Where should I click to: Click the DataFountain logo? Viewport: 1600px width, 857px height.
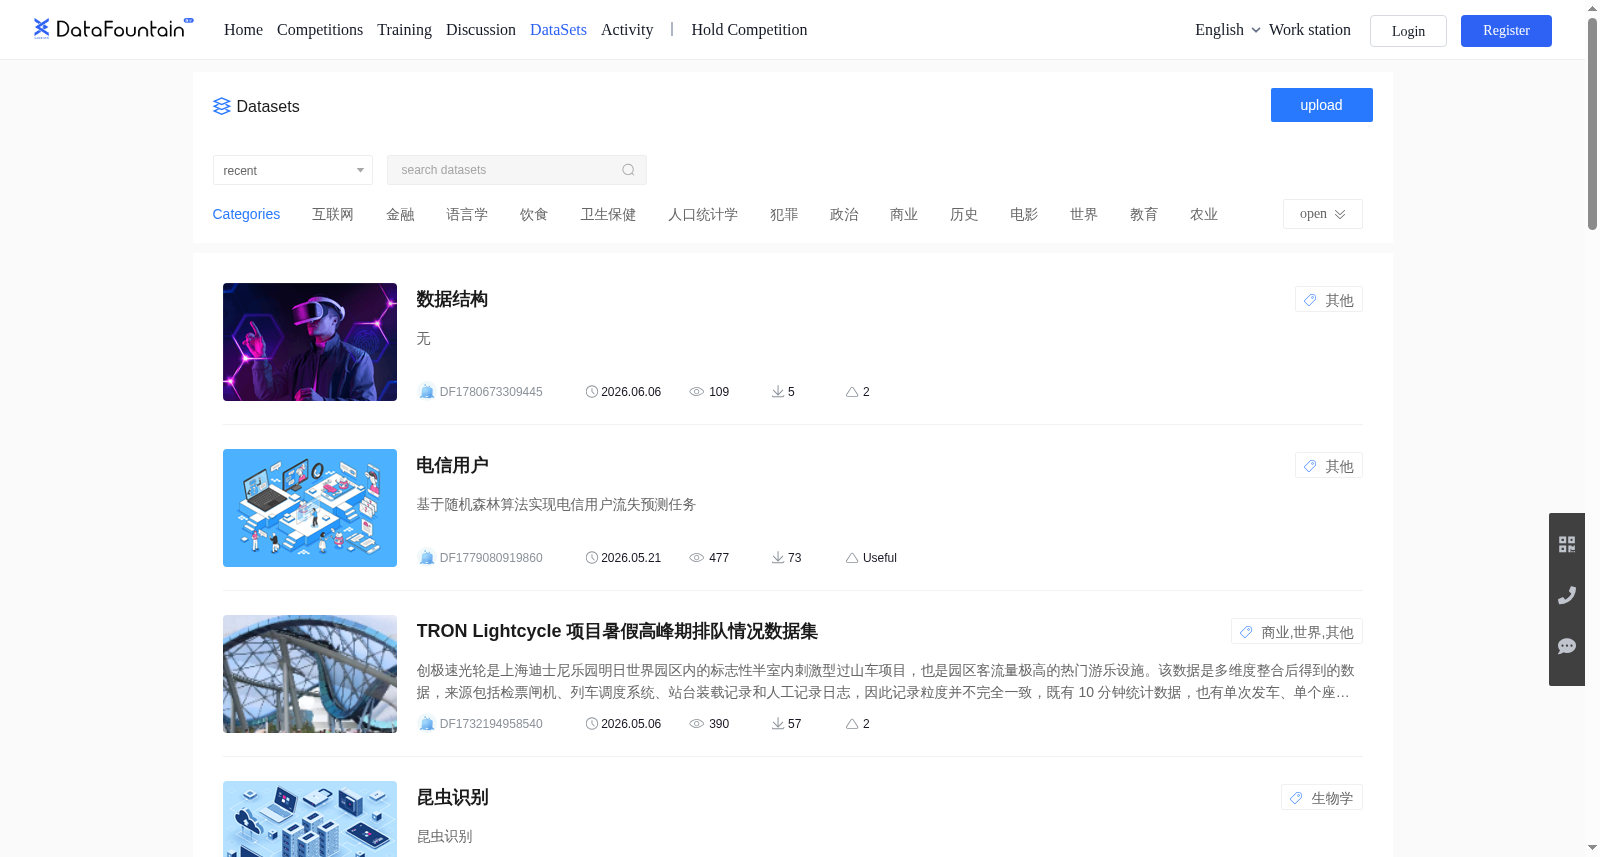(x=113, y=28)
